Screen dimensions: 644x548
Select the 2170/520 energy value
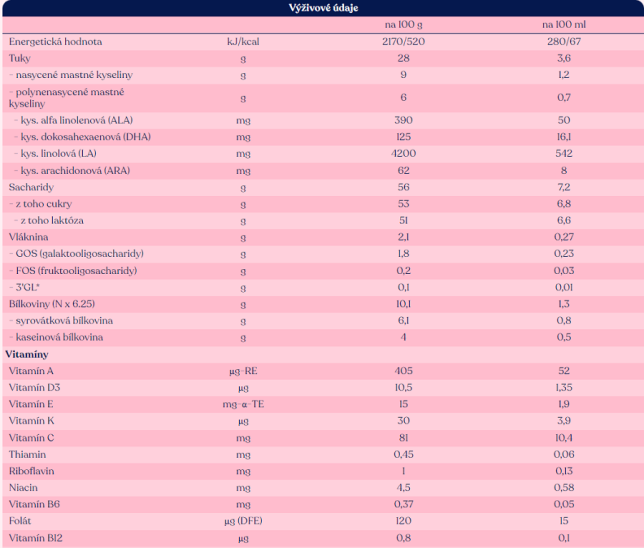tap(406, 42)
